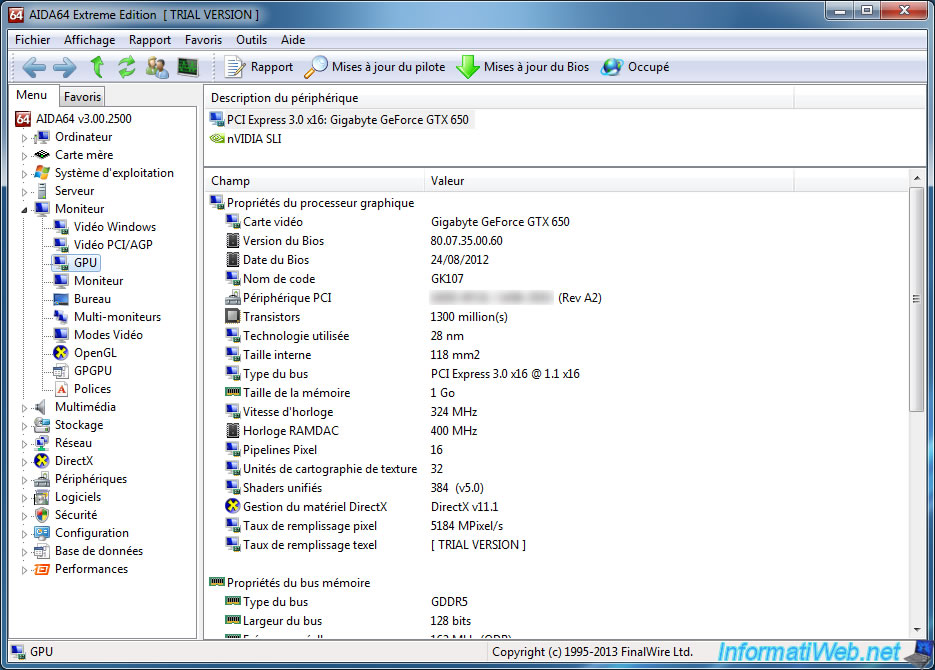Click Mises à jour du pilote
This screenshot has width=935, height=670.
pyautogui.click(x=374, y=67)
